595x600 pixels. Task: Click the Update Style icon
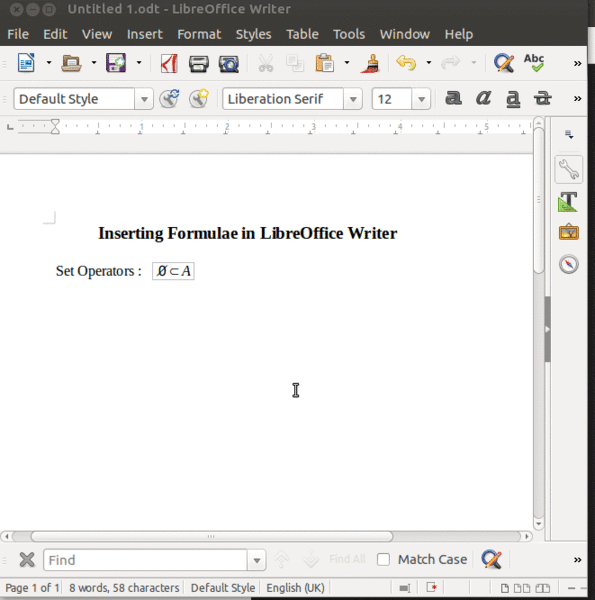[169, 99]
